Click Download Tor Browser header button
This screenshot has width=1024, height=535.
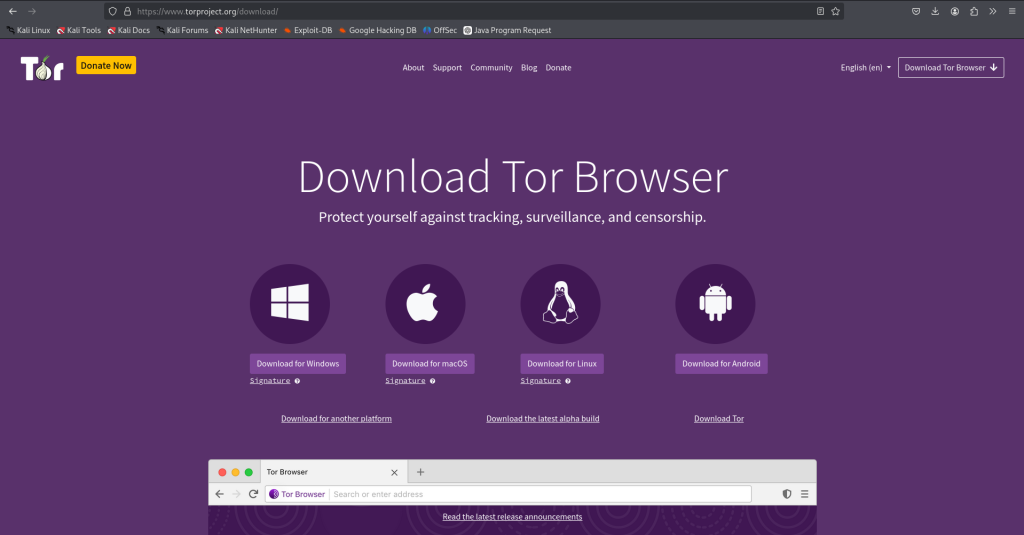coord(951,67)
